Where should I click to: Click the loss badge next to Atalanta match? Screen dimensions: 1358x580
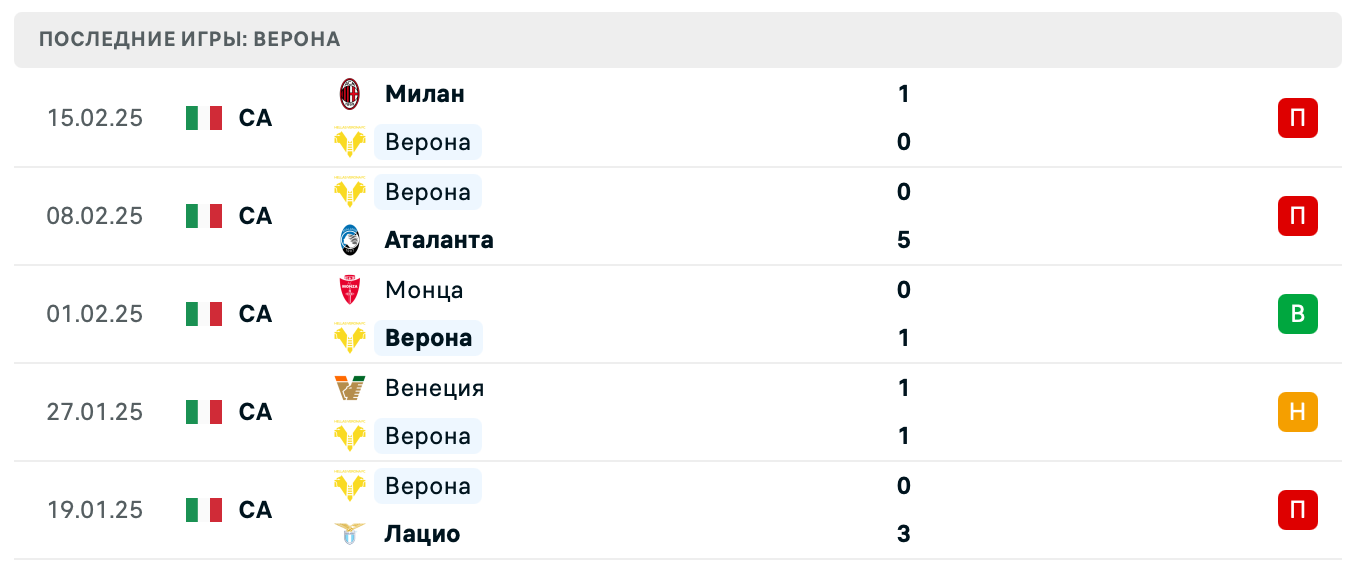[x=1298, y=216]
